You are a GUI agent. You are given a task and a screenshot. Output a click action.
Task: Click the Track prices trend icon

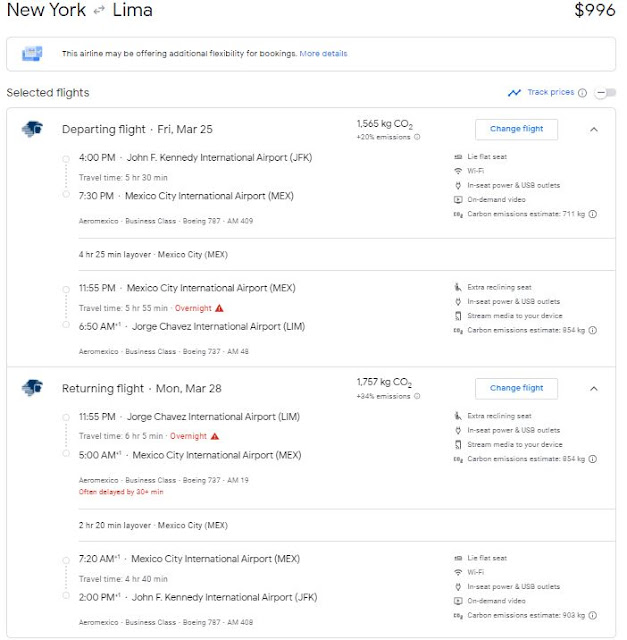pos(514,93)
